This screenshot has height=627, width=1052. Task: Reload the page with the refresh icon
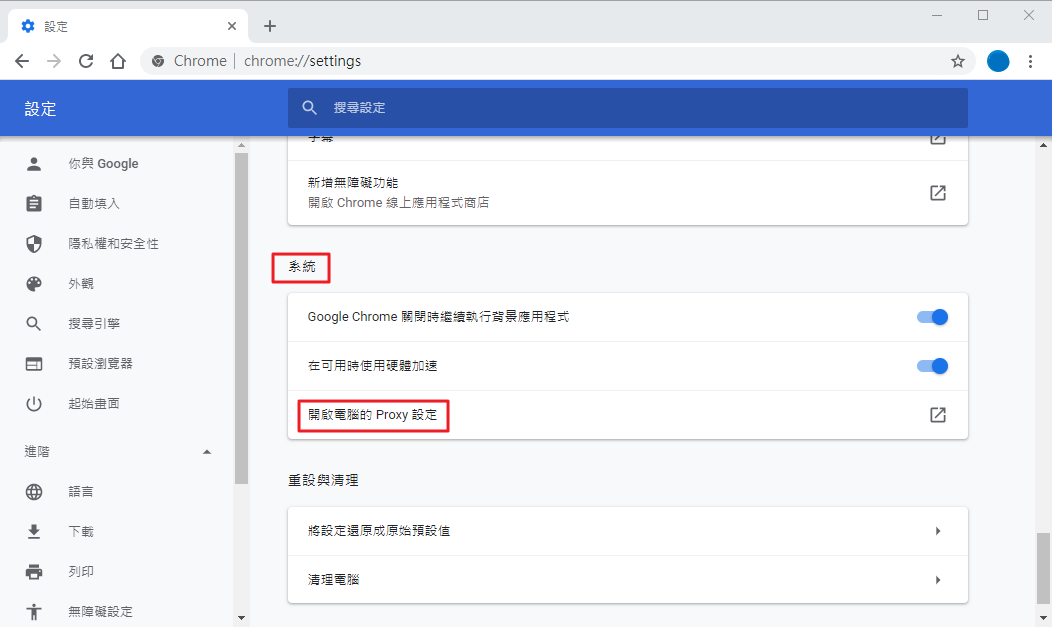(86, 61)
